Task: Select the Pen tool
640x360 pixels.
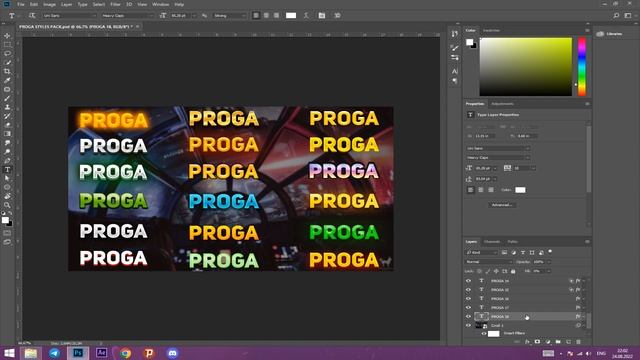Action: pyautogui.click(x=7, y=161)
